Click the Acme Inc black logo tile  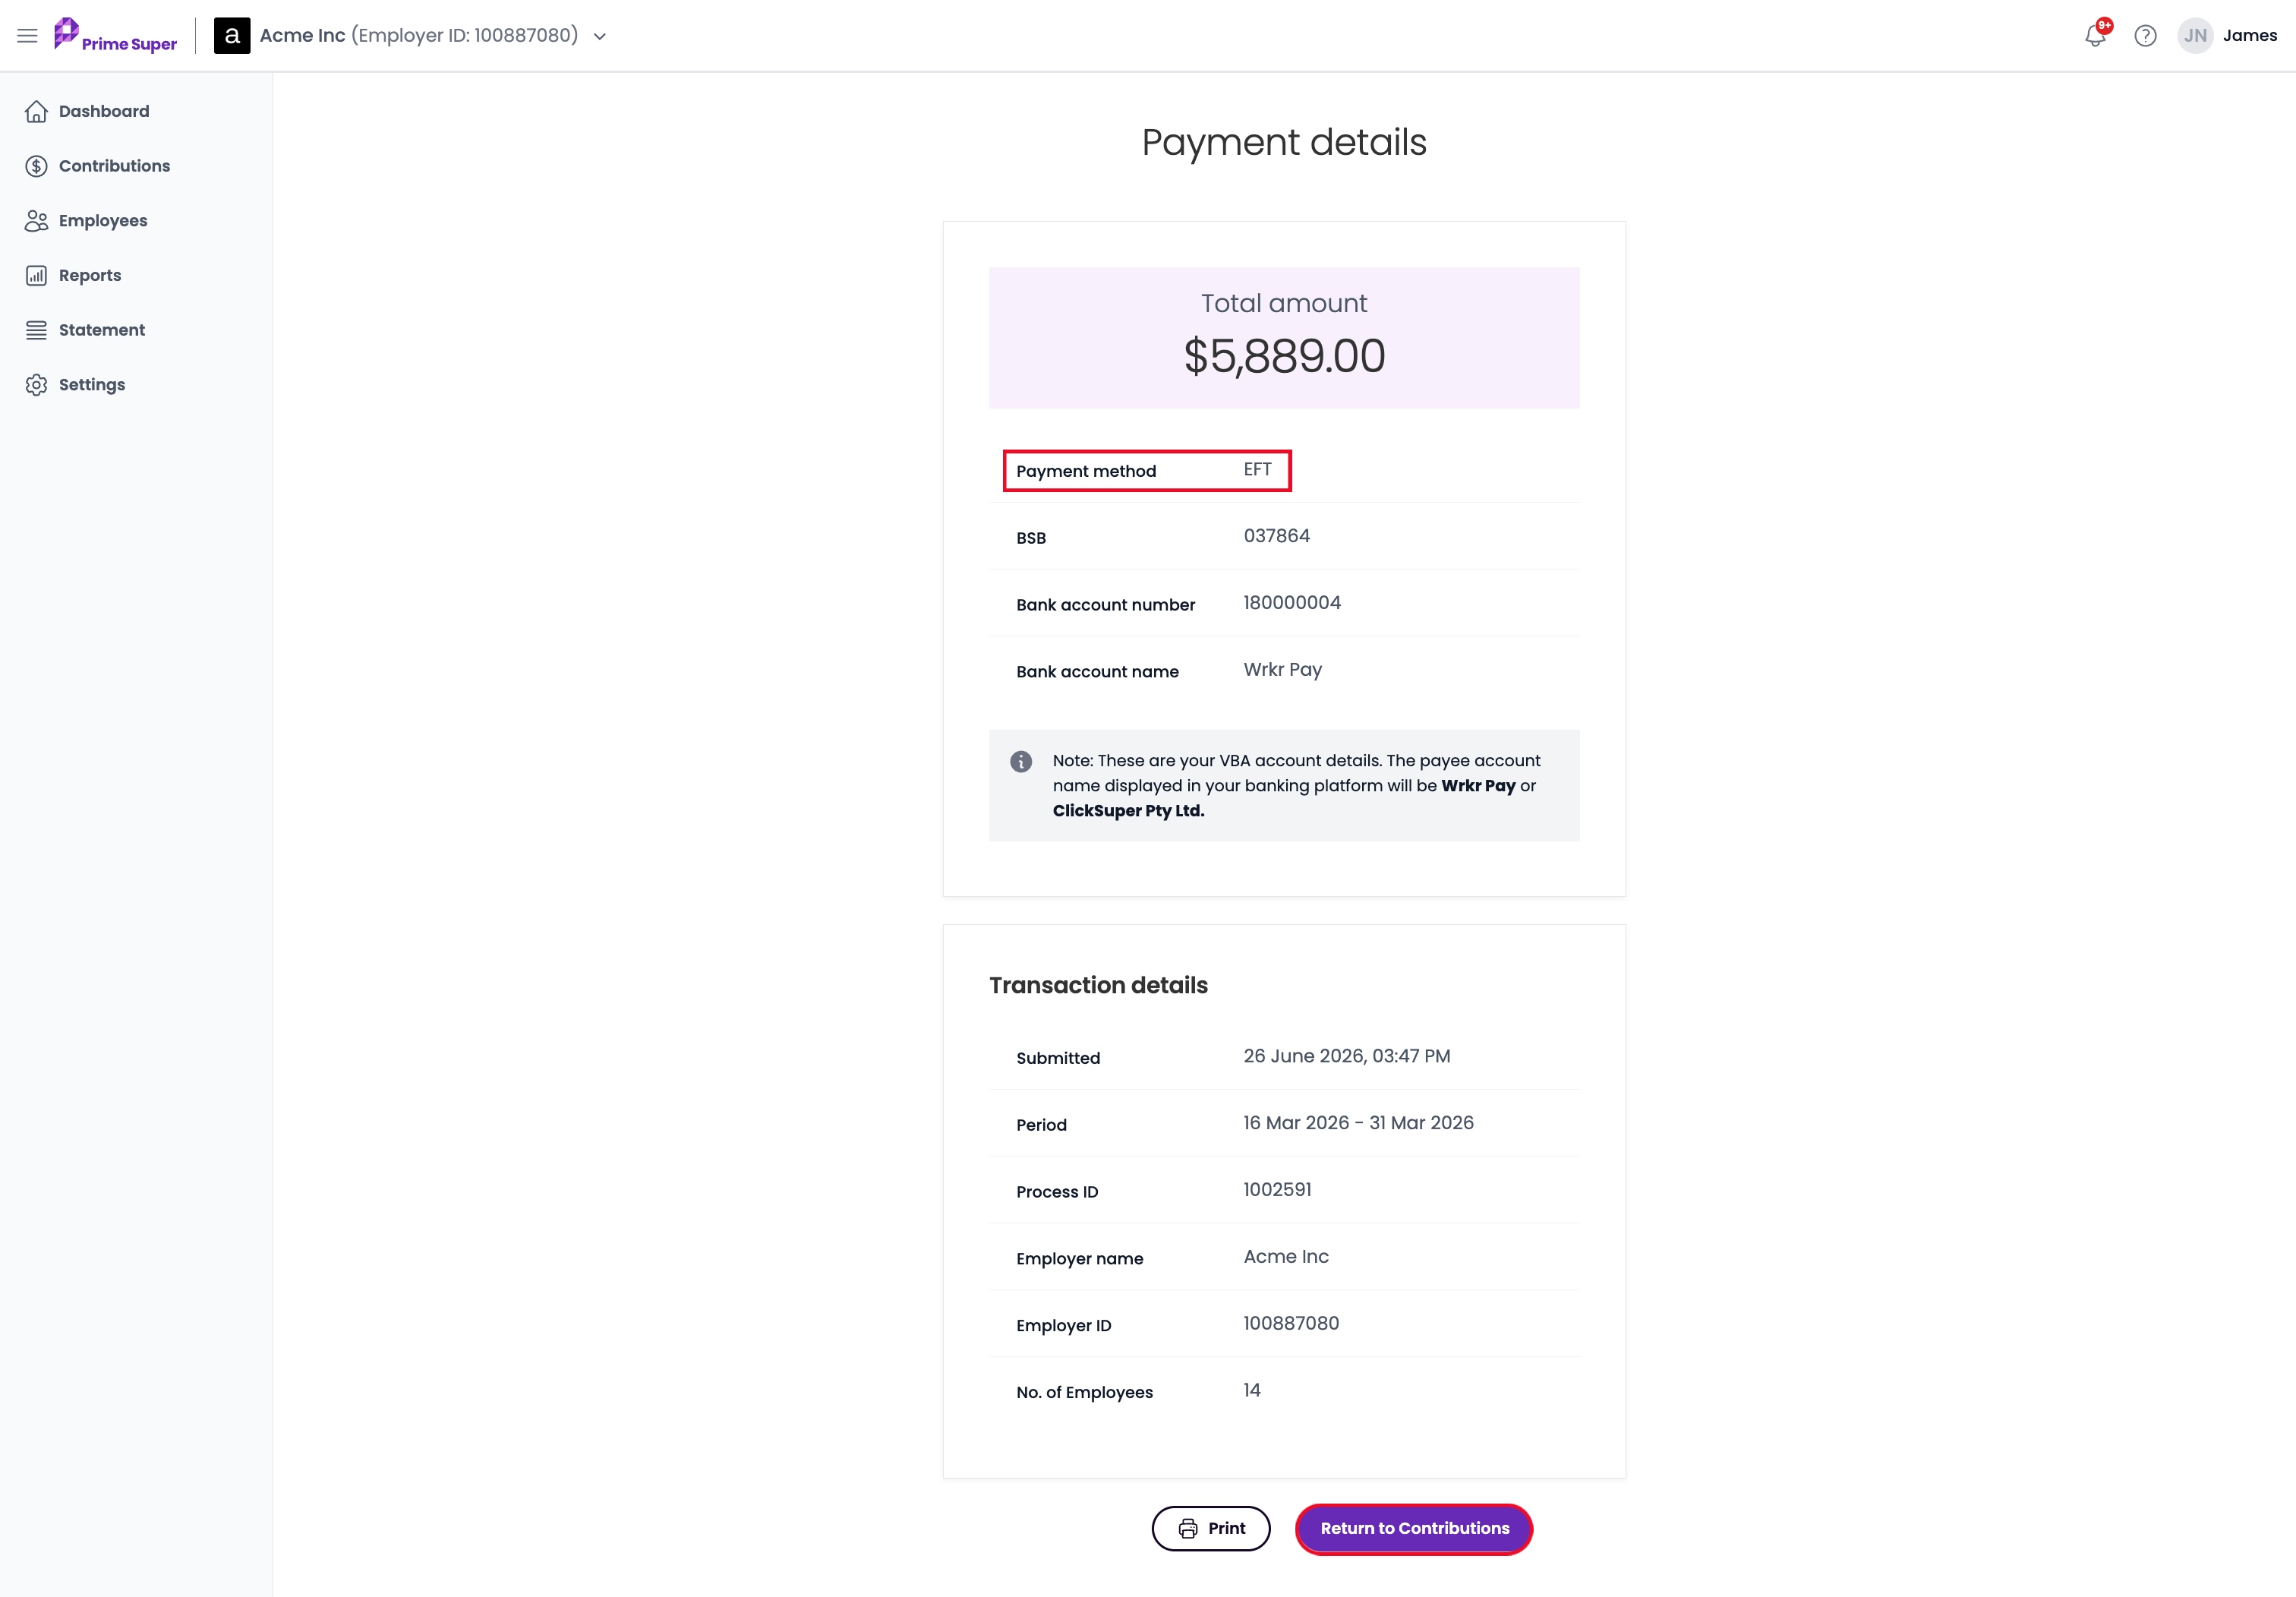click(232, 36)
